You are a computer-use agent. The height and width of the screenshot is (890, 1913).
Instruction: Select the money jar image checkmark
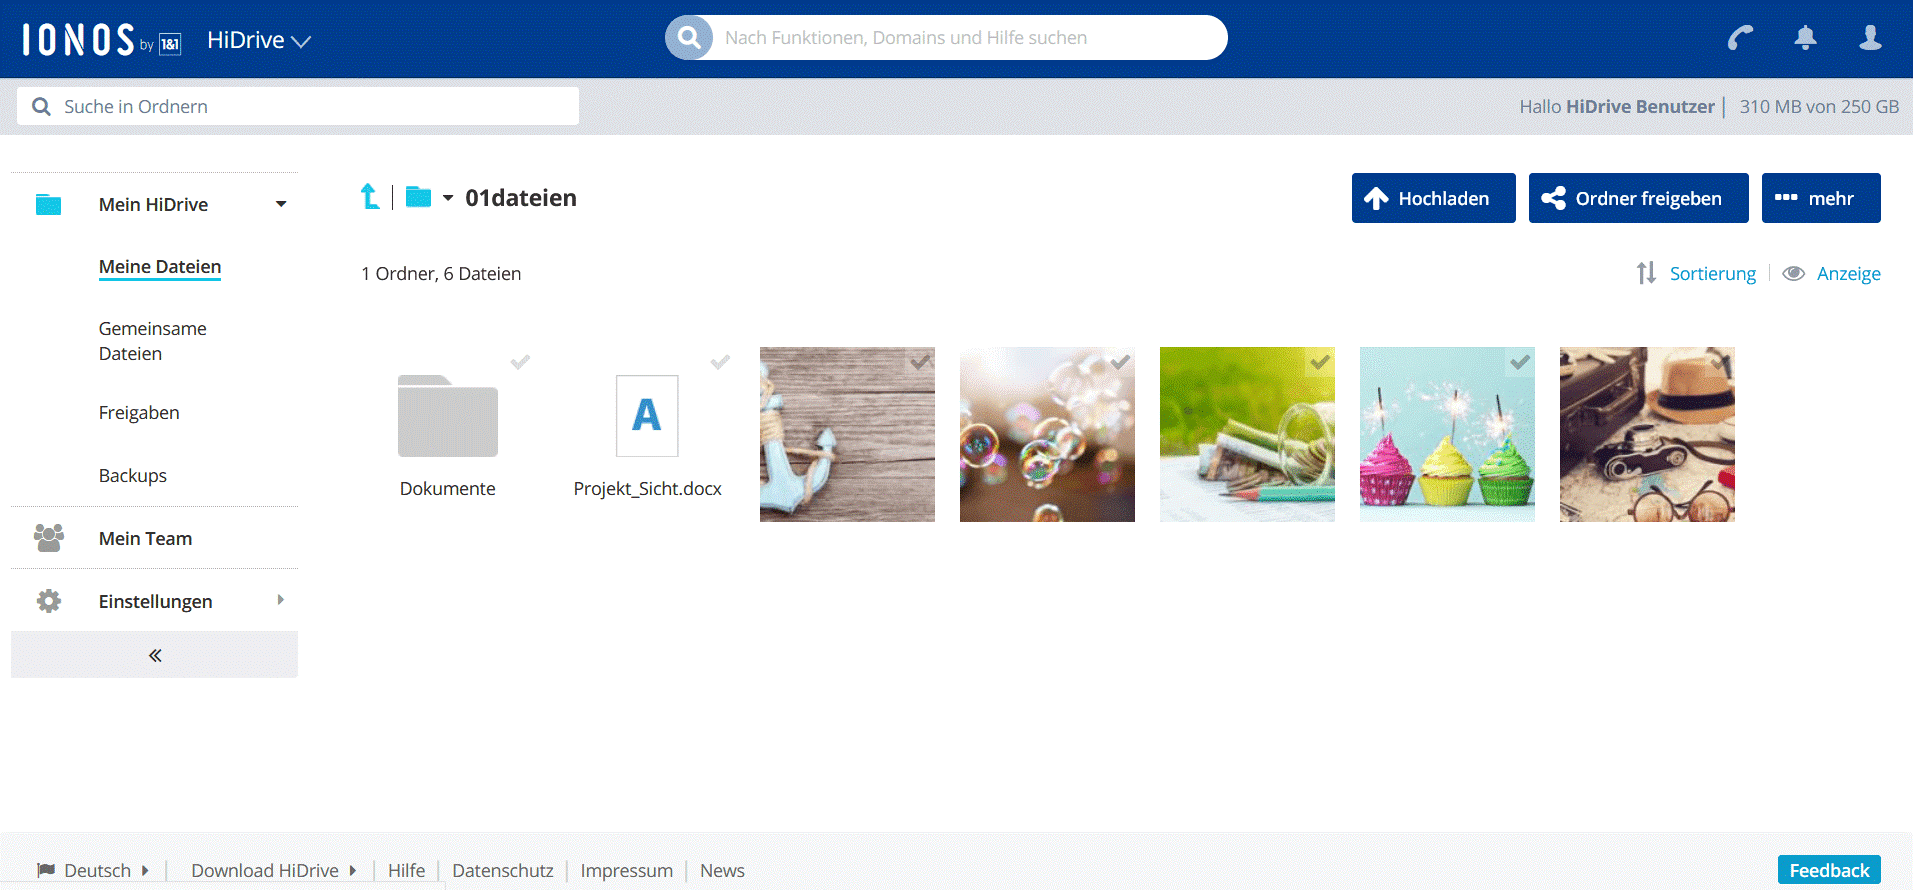(1320, 362)
